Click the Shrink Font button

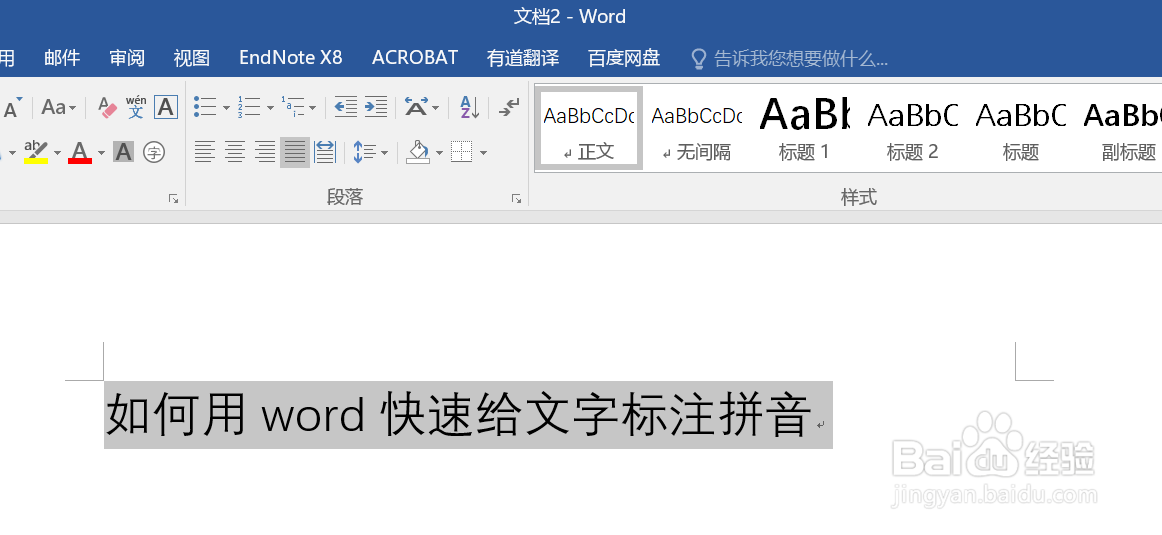(12, 107)
